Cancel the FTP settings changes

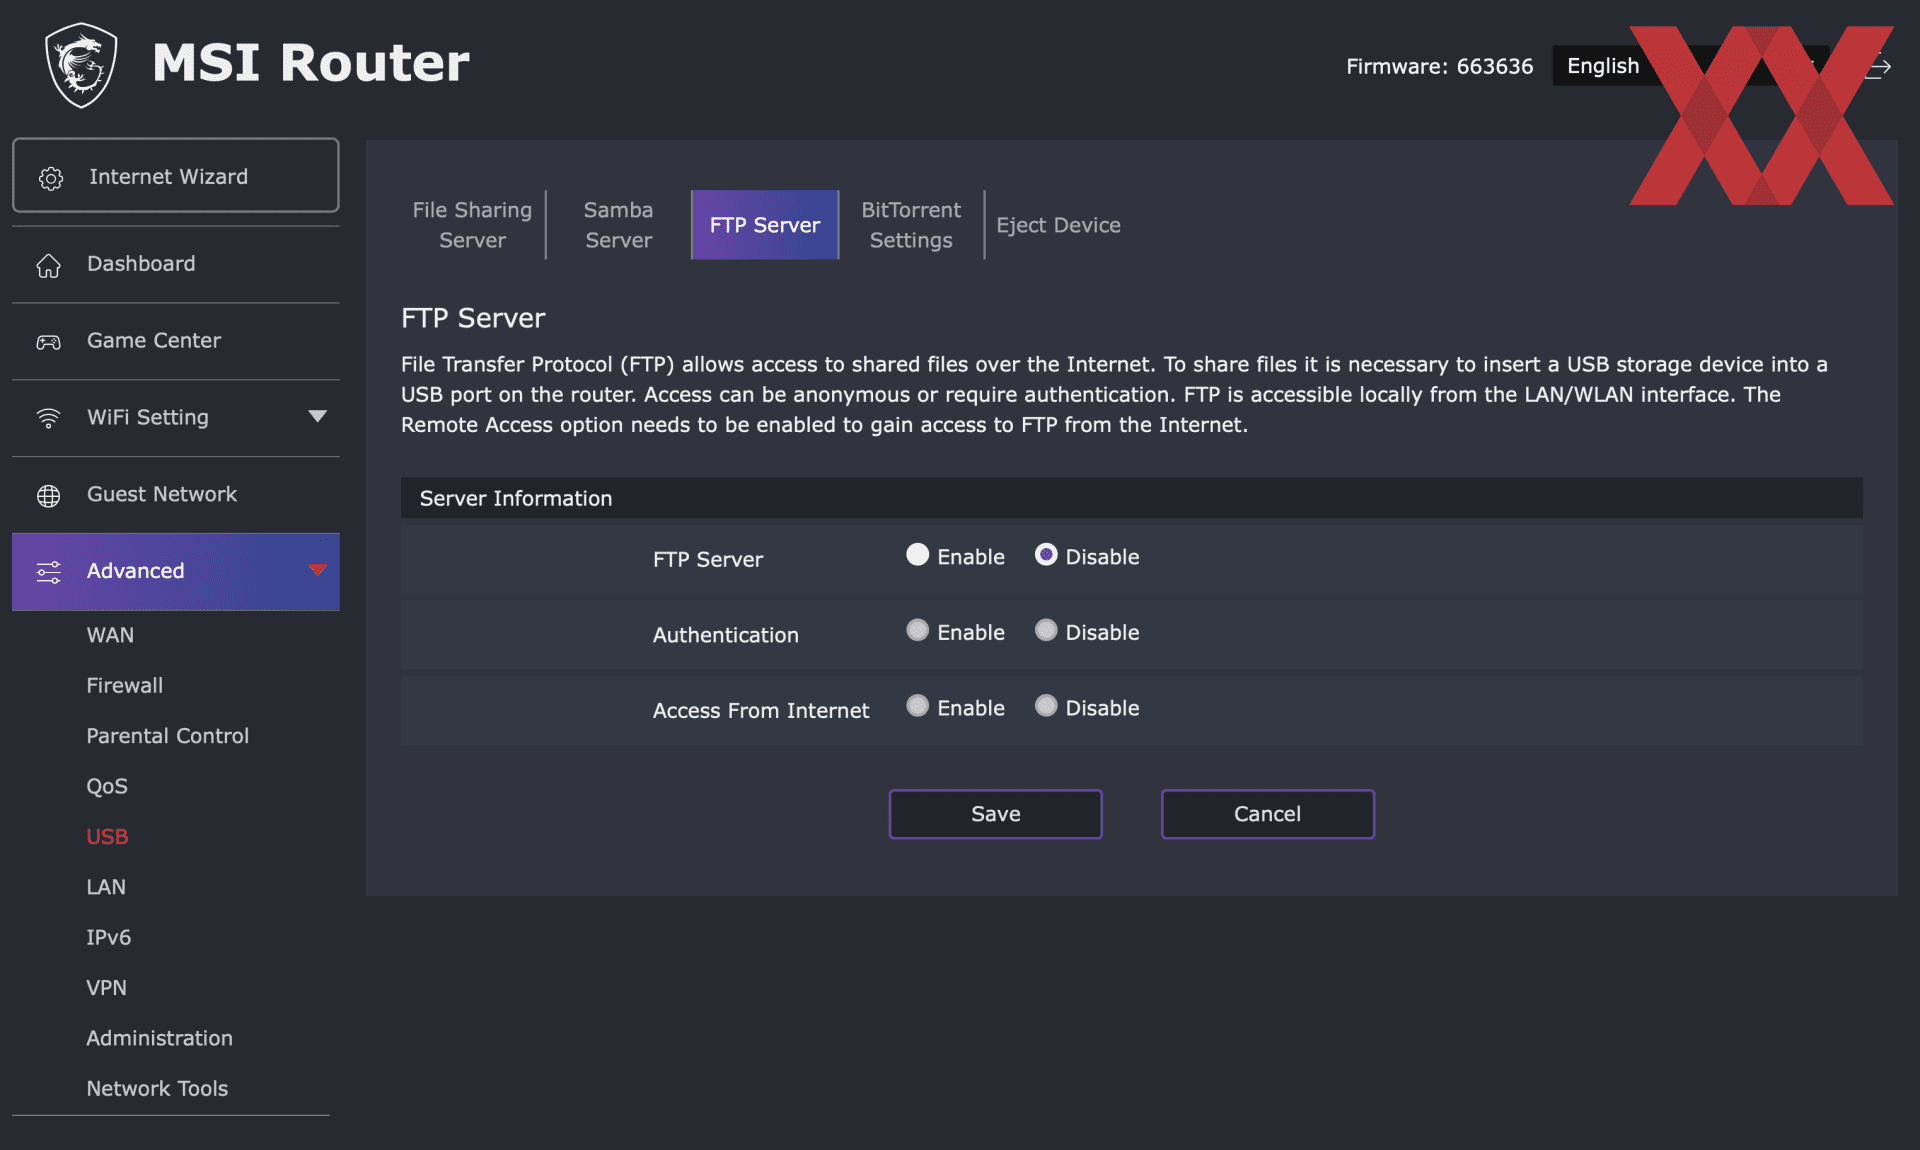tap(1268, 814)
